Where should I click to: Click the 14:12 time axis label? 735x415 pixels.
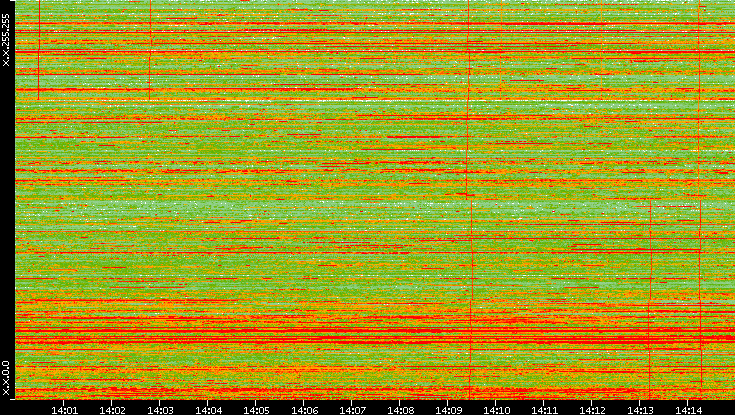(x=592, y=410)
